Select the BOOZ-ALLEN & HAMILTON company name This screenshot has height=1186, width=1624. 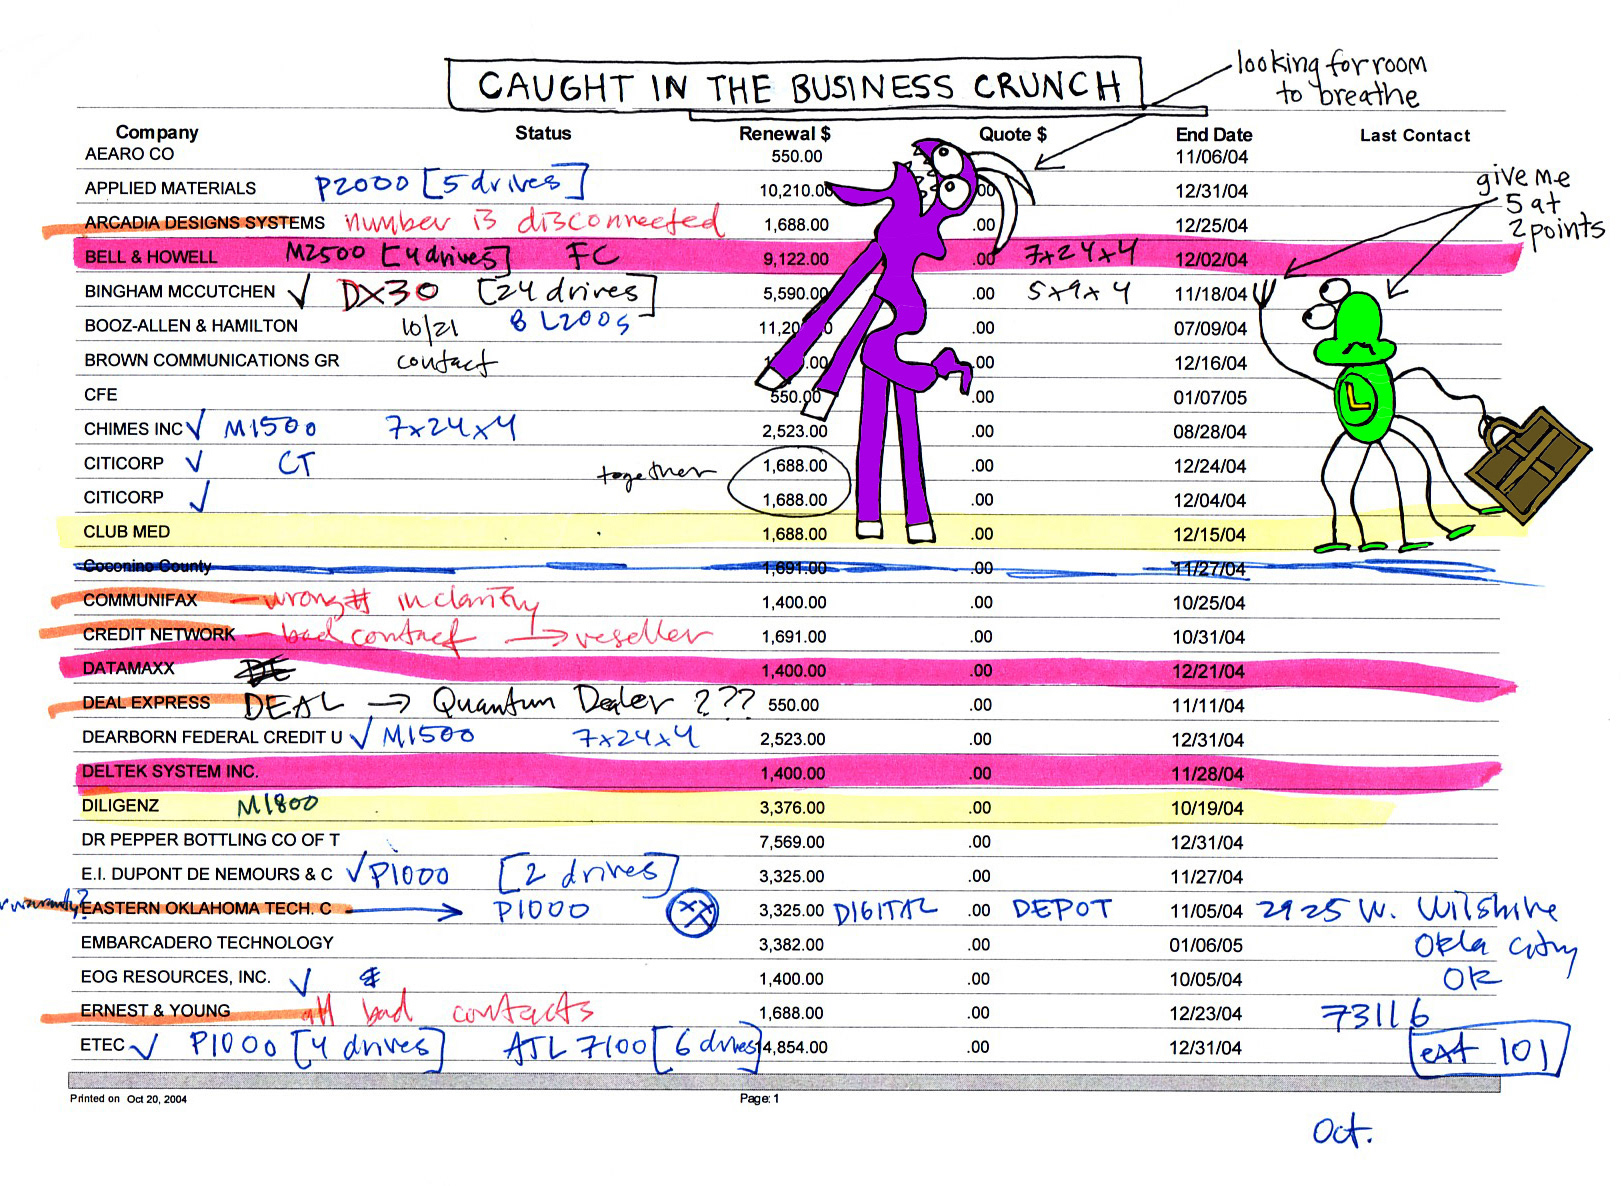coord(191,325)
